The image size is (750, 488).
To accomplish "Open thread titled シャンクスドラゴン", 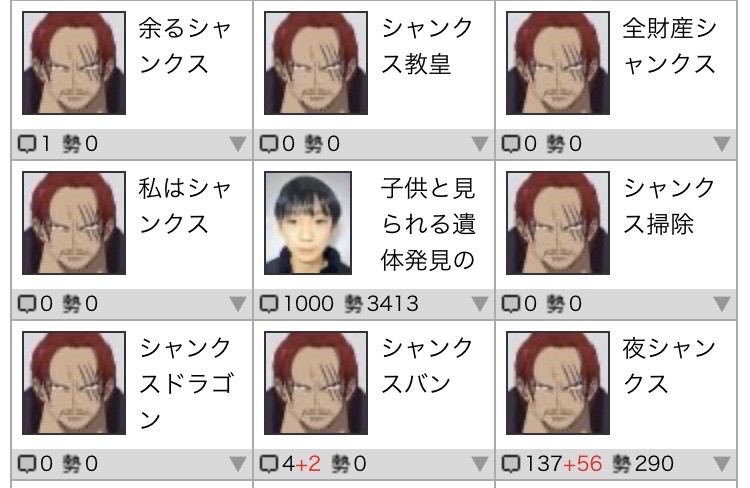I will (x=187, y=383).
